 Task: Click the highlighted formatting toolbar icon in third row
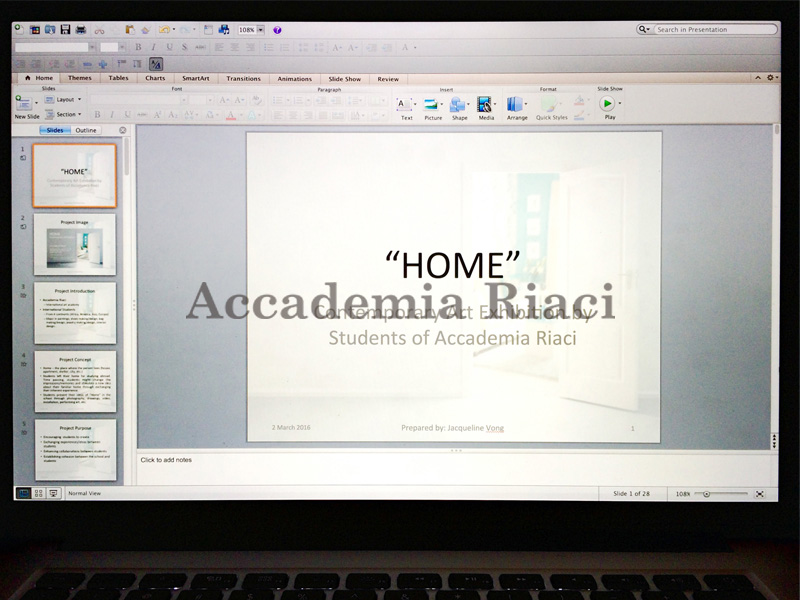[x=156, y=64]
